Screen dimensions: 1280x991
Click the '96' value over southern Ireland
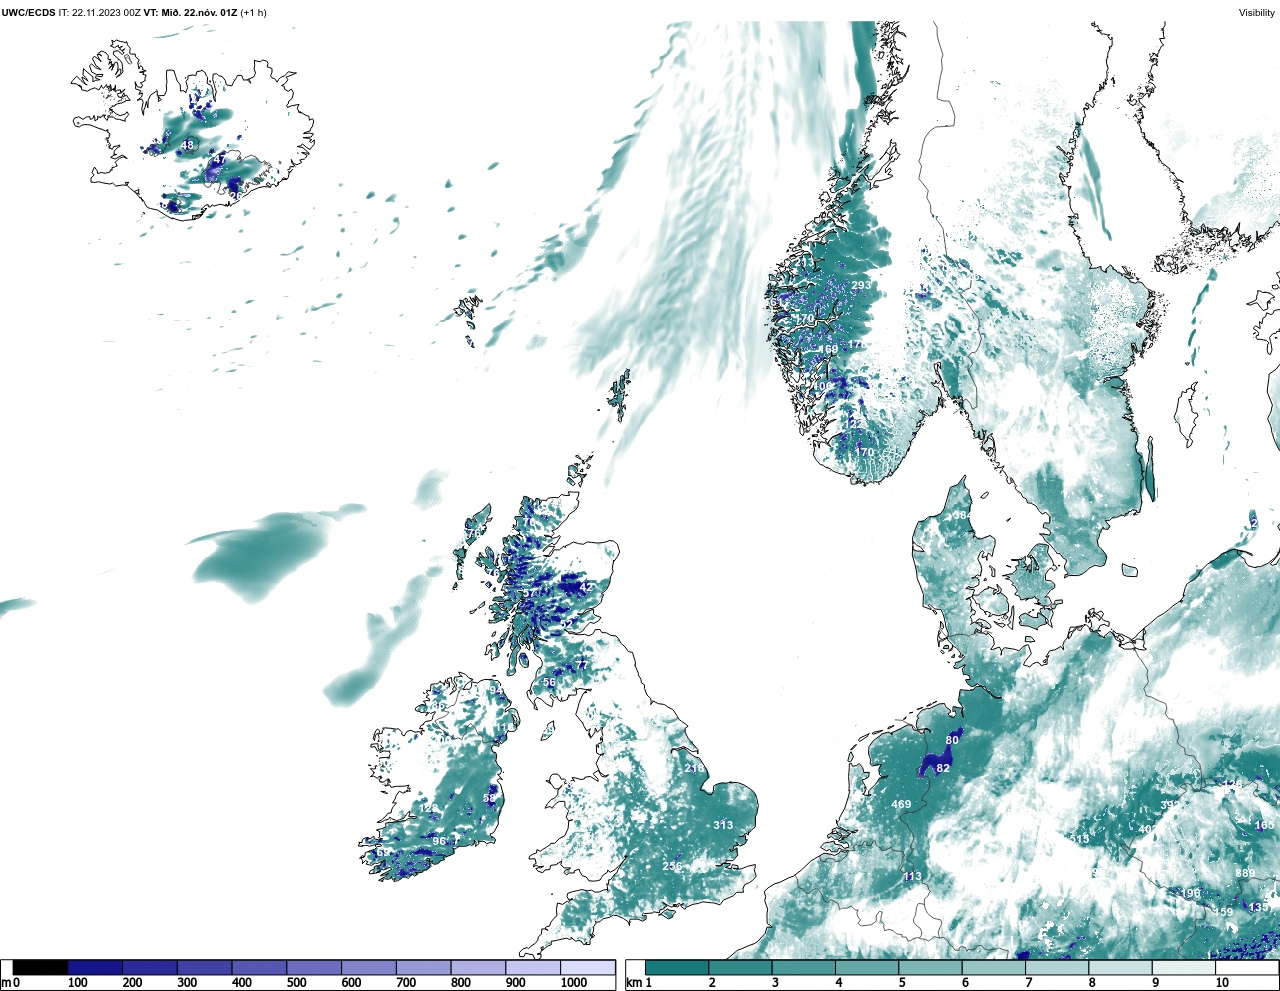438,842
